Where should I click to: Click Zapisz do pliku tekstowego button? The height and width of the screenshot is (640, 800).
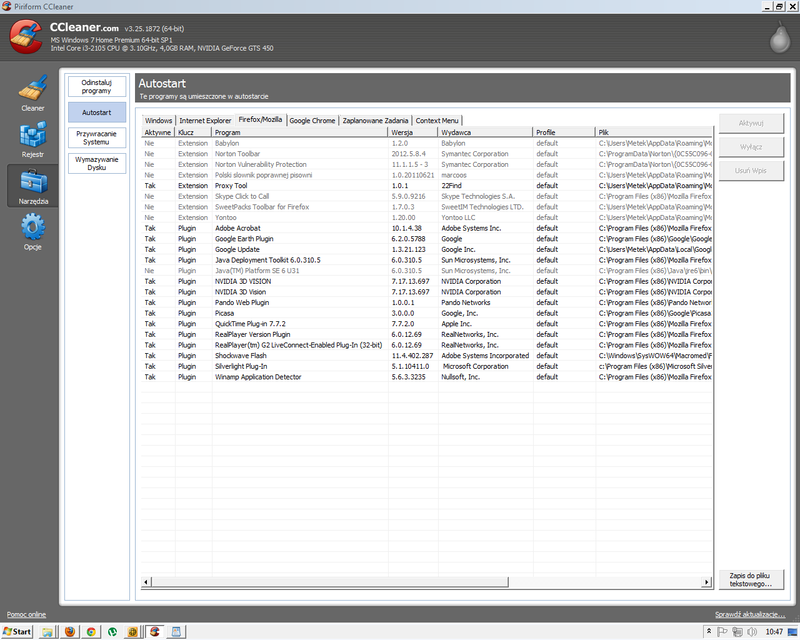750,580
